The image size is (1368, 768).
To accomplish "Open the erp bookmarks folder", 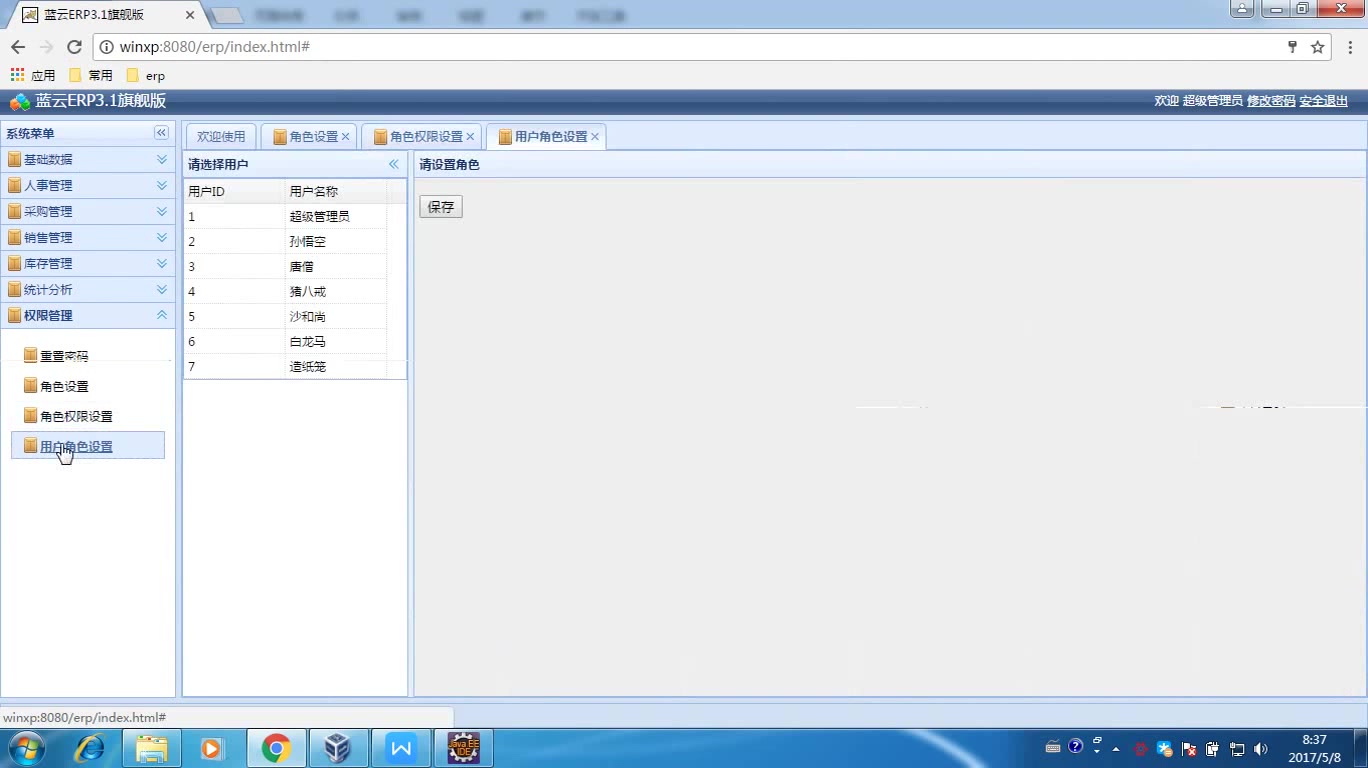I will pos(146,75).
